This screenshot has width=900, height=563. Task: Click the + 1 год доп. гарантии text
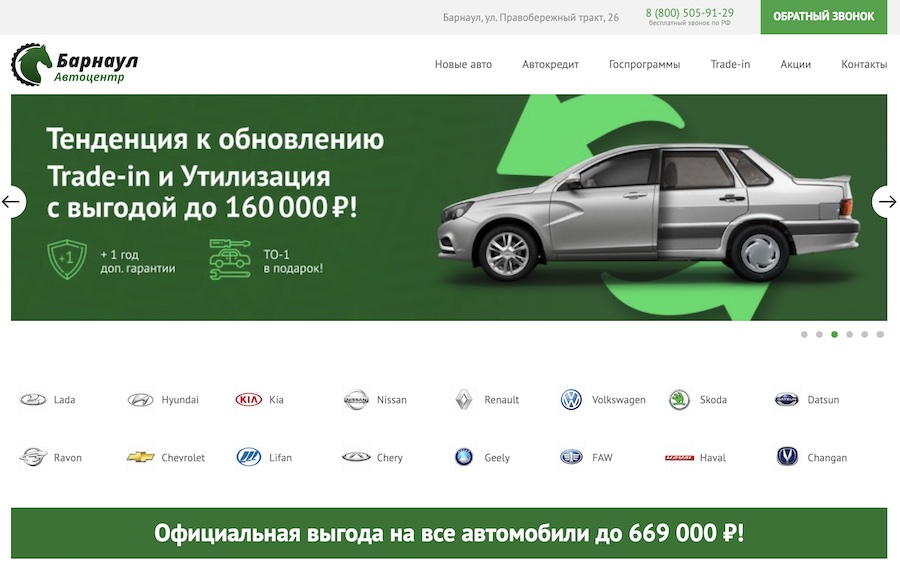(138, 261)
